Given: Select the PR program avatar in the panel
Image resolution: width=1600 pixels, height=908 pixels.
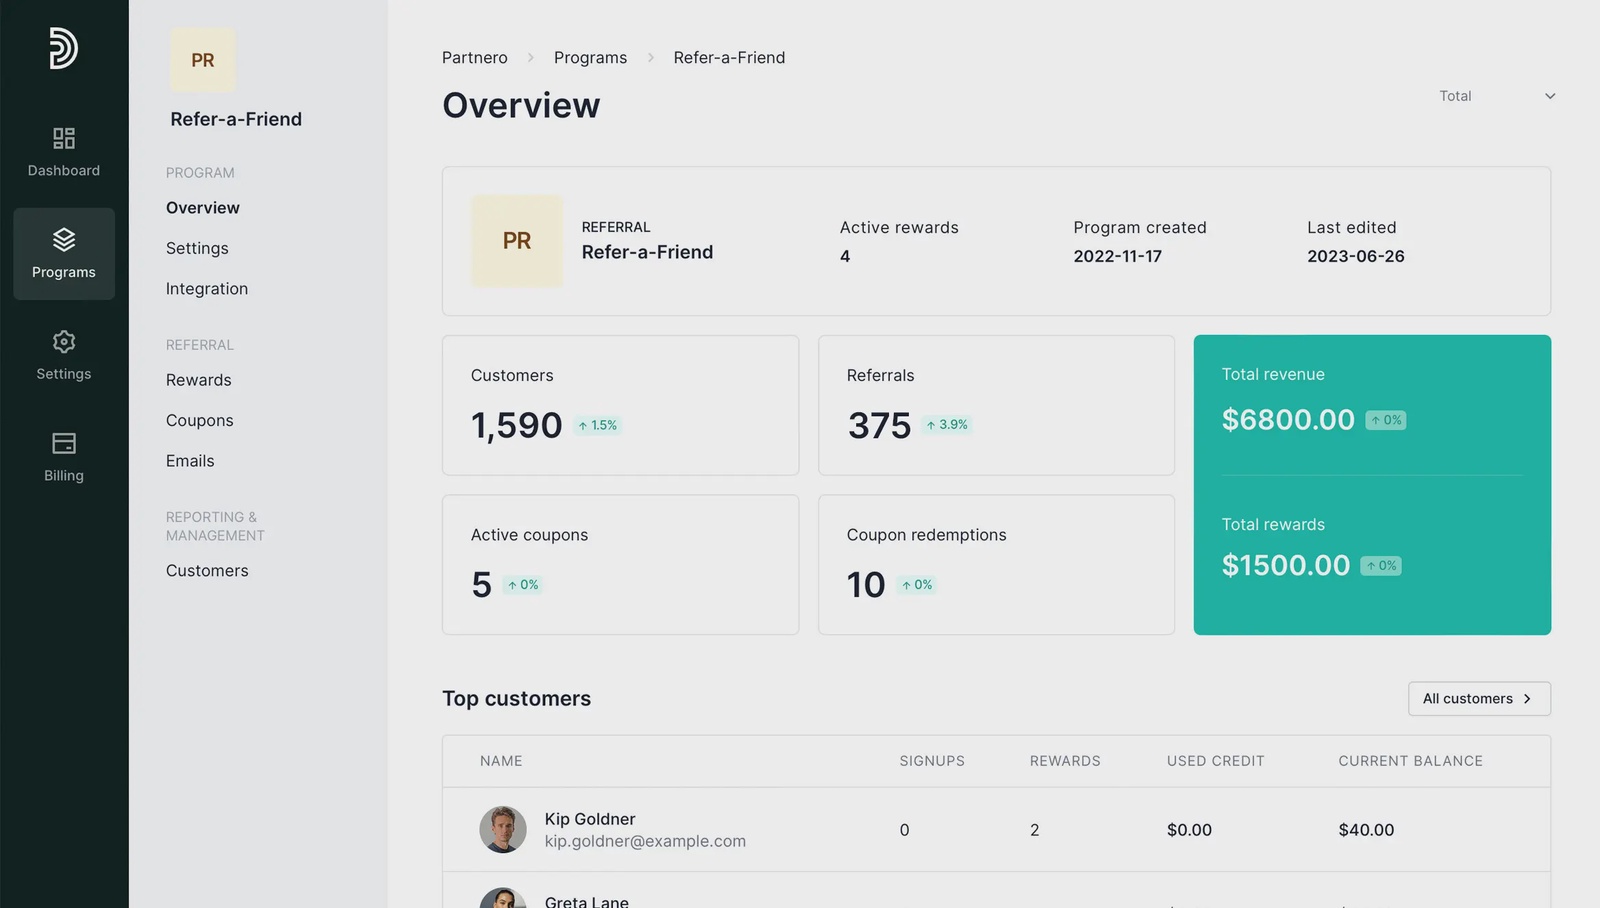Looking at the screenshot, I should [x=202, y=59].
